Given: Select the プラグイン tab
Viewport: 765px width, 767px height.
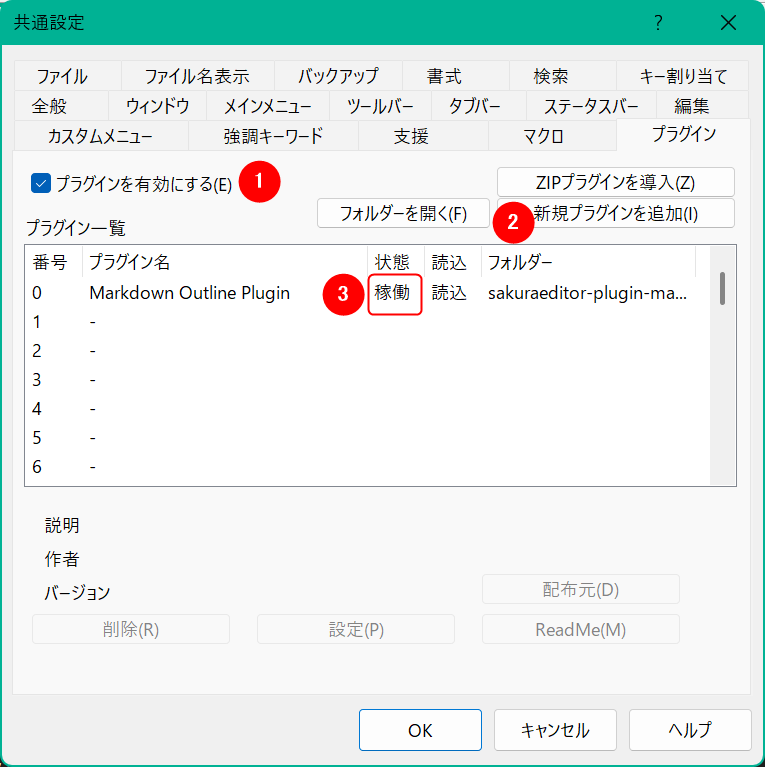Looking at the screenshot, I should coord(684,134).
